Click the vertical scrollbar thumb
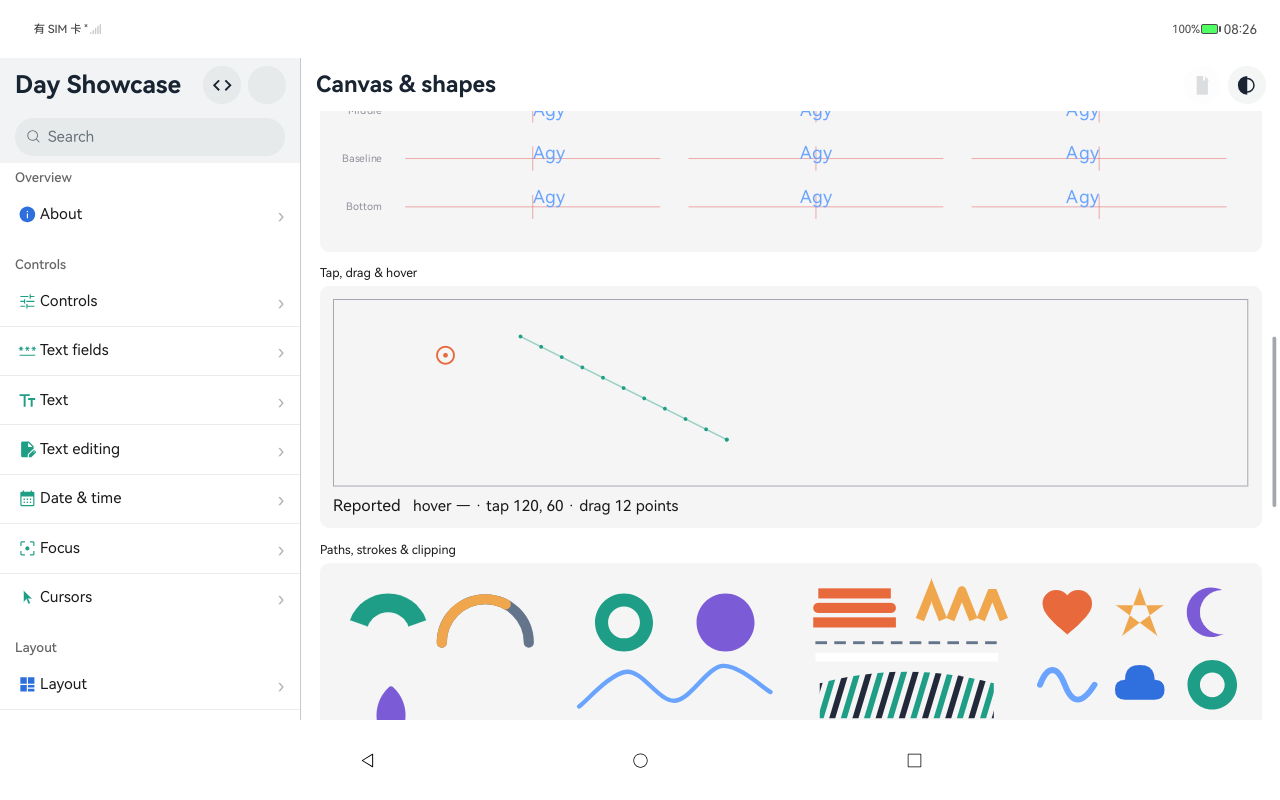 (x=1274, y=421)
